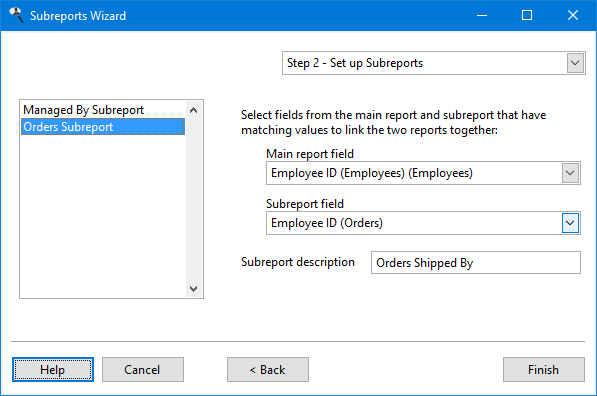The height and width of the screenshot is (396, 597).
Task: Maximize the Subreports Wizard window
Action: tap(527, 15)
